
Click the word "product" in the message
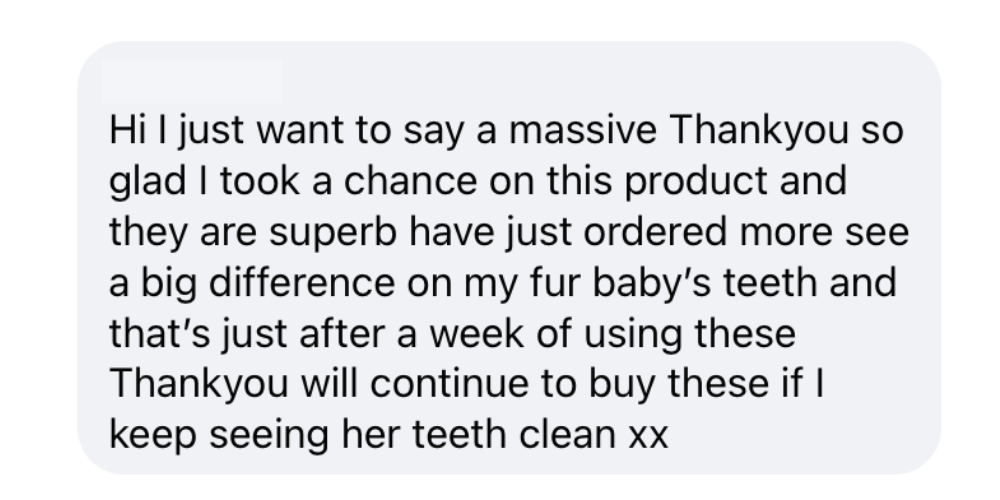(696, 183)
